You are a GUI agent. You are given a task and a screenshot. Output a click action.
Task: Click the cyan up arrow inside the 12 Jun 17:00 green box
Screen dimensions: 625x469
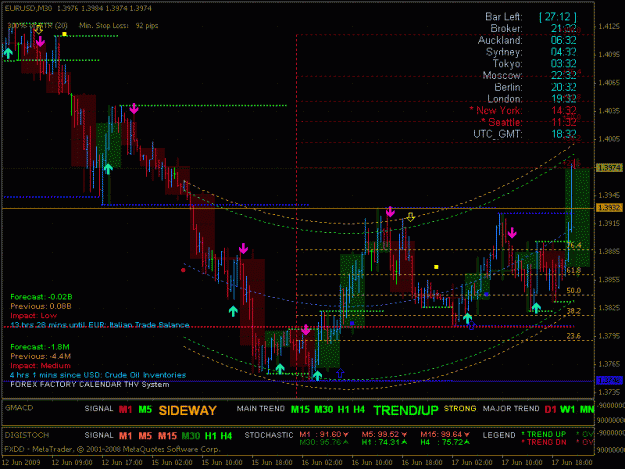pyautogui.click(x=108, y=169)
